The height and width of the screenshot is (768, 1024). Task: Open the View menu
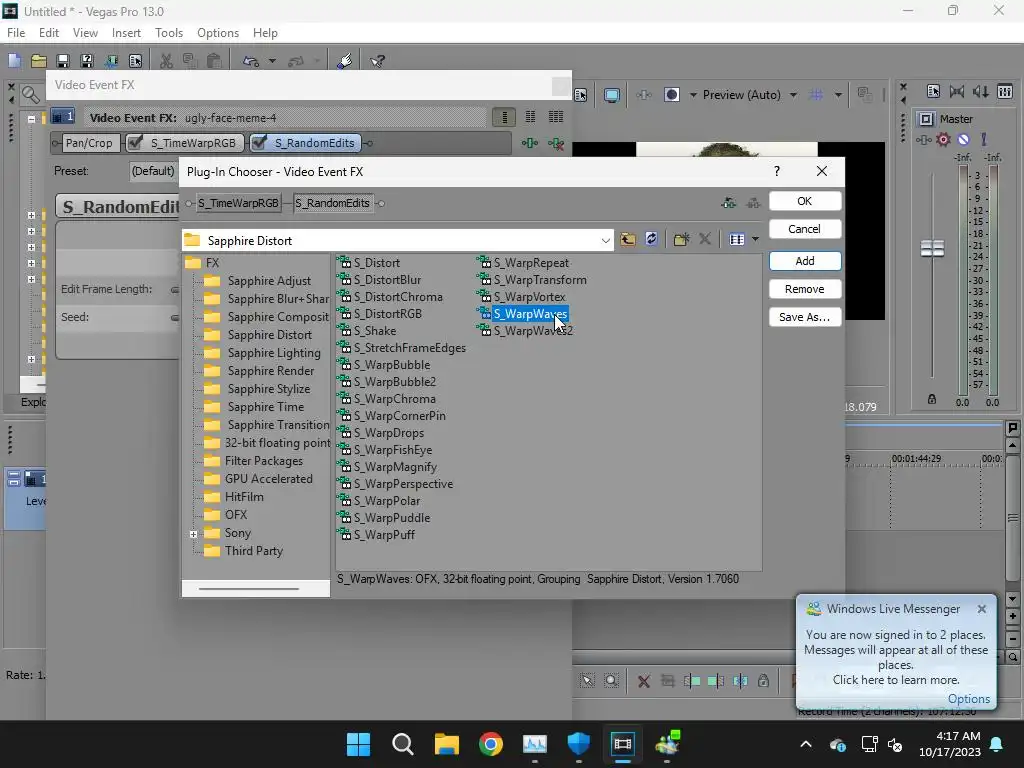point(85,33)
